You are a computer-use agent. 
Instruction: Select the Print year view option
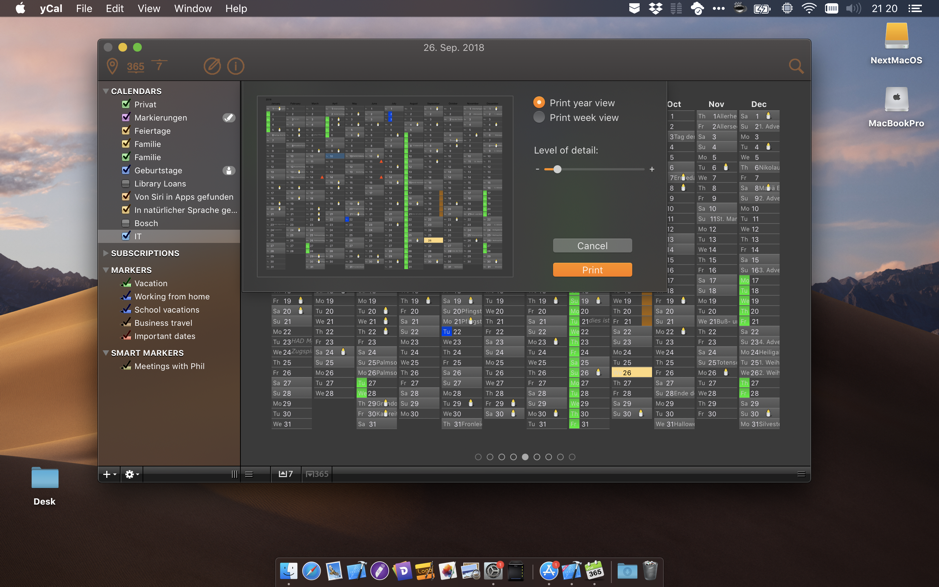tap(538, 102)
